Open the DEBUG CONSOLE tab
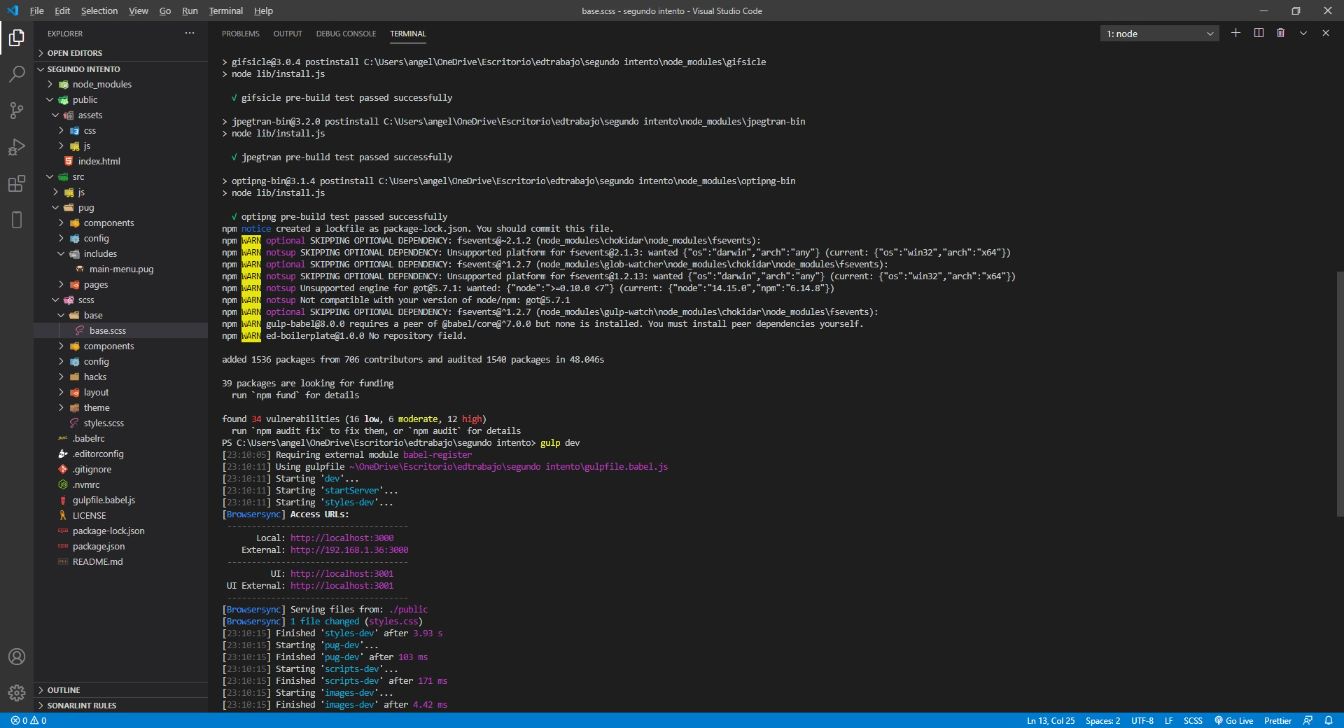The image size is (1344, 728). coord(346,33)
